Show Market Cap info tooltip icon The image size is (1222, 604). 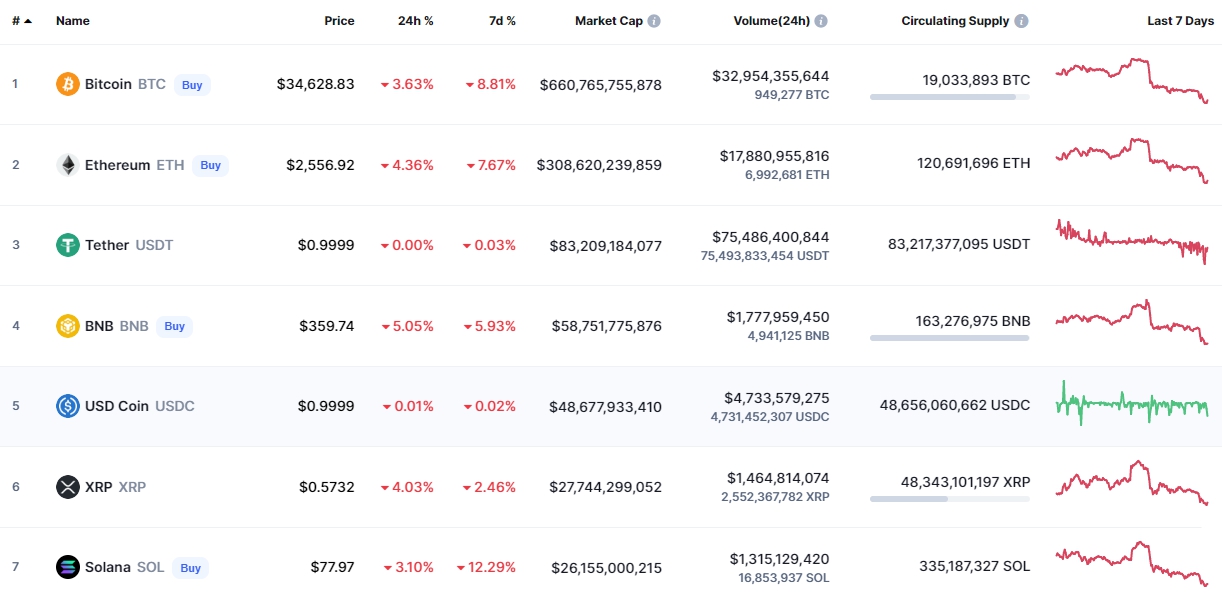654,21
